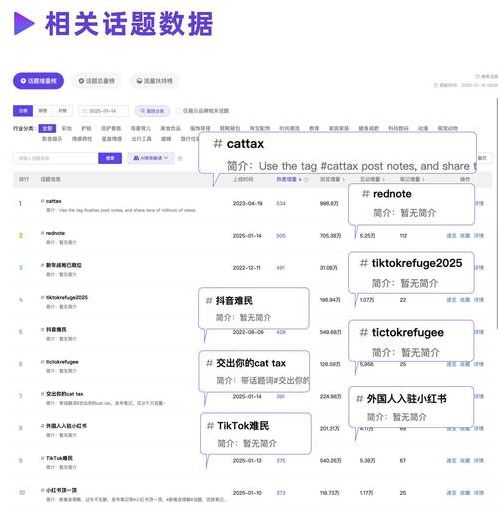Select 全部 industry category filter
This screenshot has width=498, height=517.
point(47,128)
